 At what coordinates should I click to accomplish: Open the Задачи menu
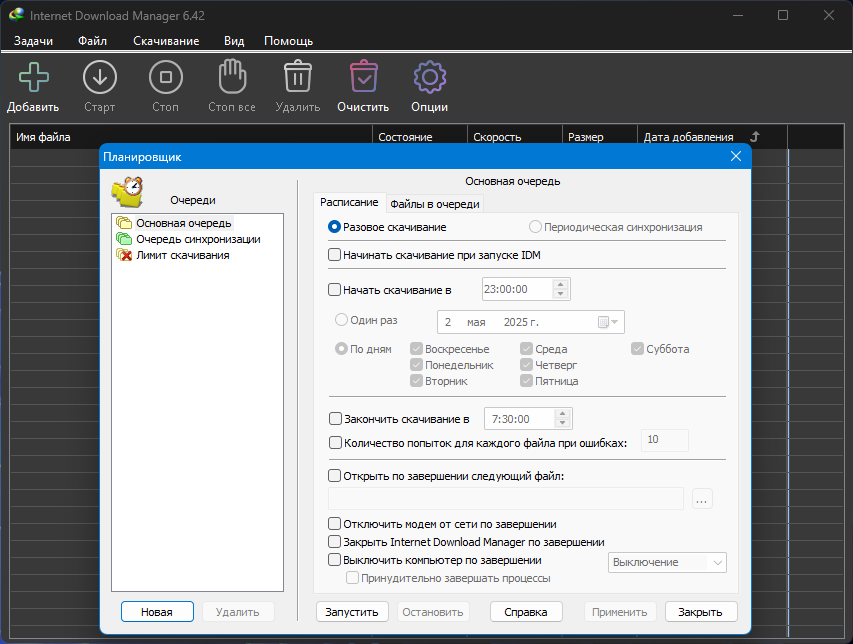pyautogui.click(x=33, y=41)
